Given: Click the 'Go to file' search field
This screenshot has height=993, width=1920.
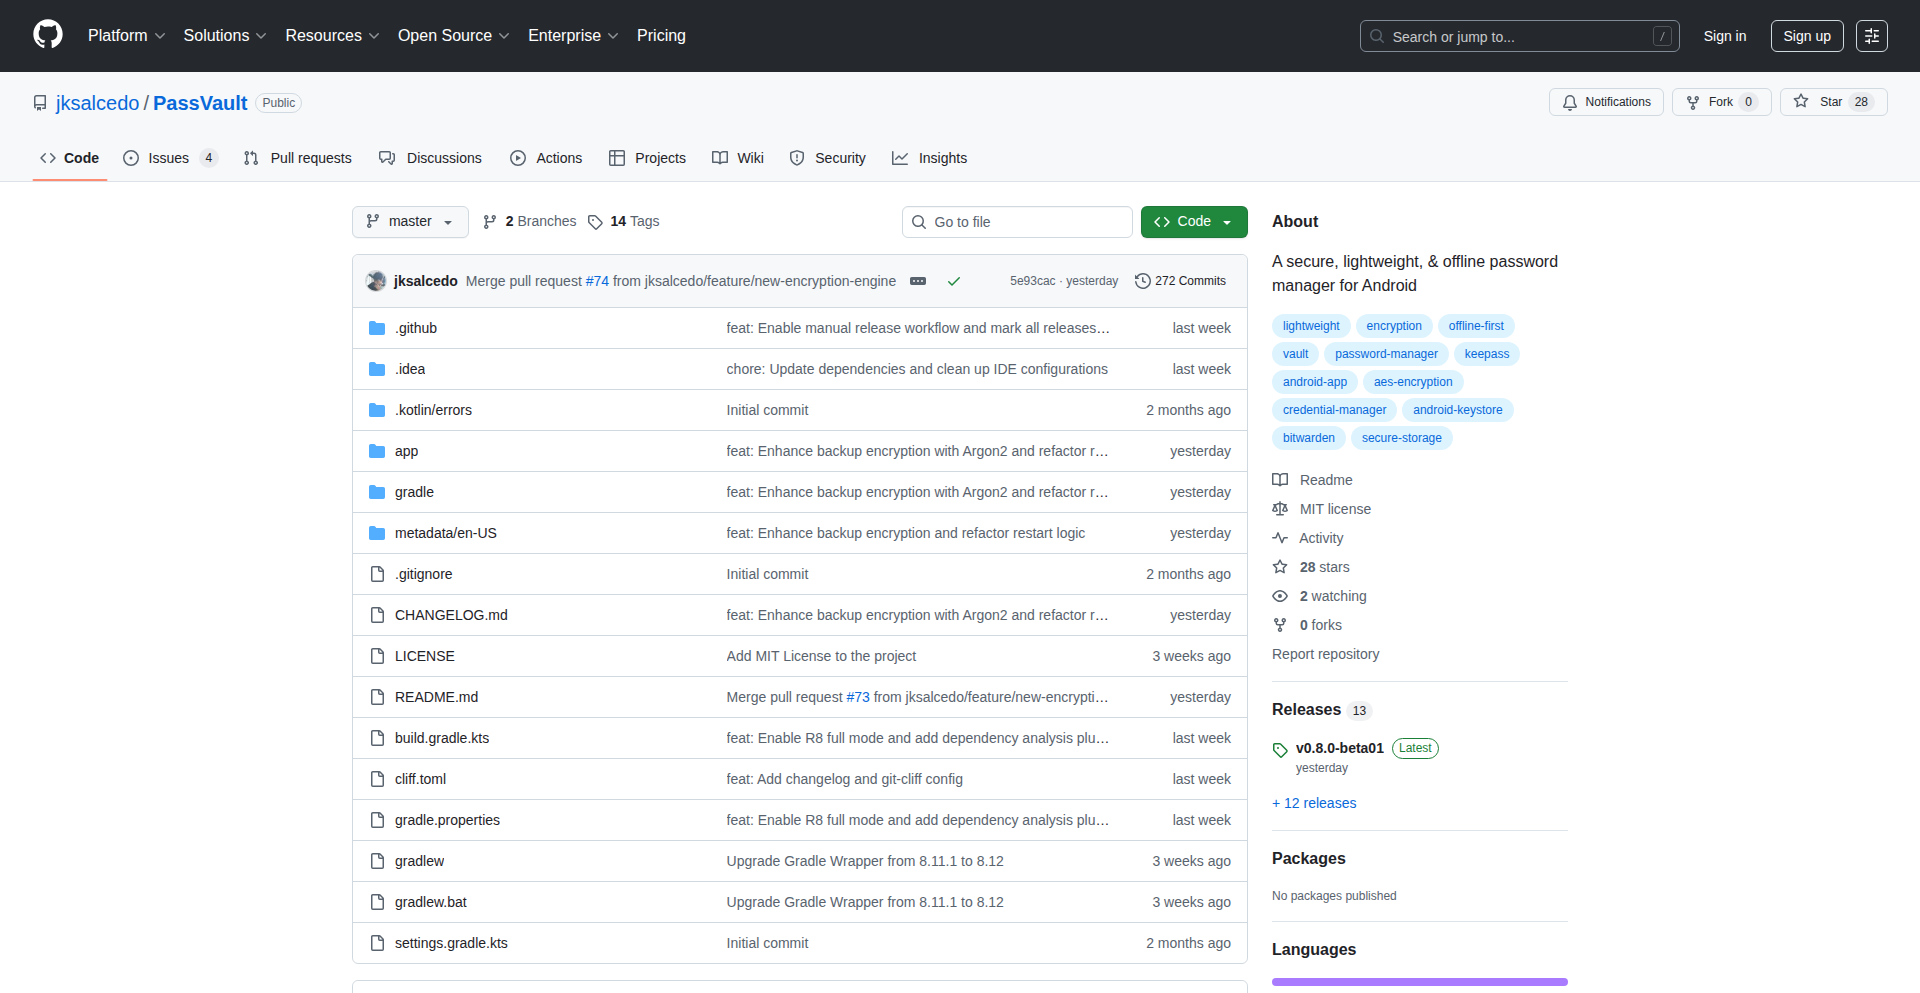Looking at the screenshot, I should pos(1017,221).
